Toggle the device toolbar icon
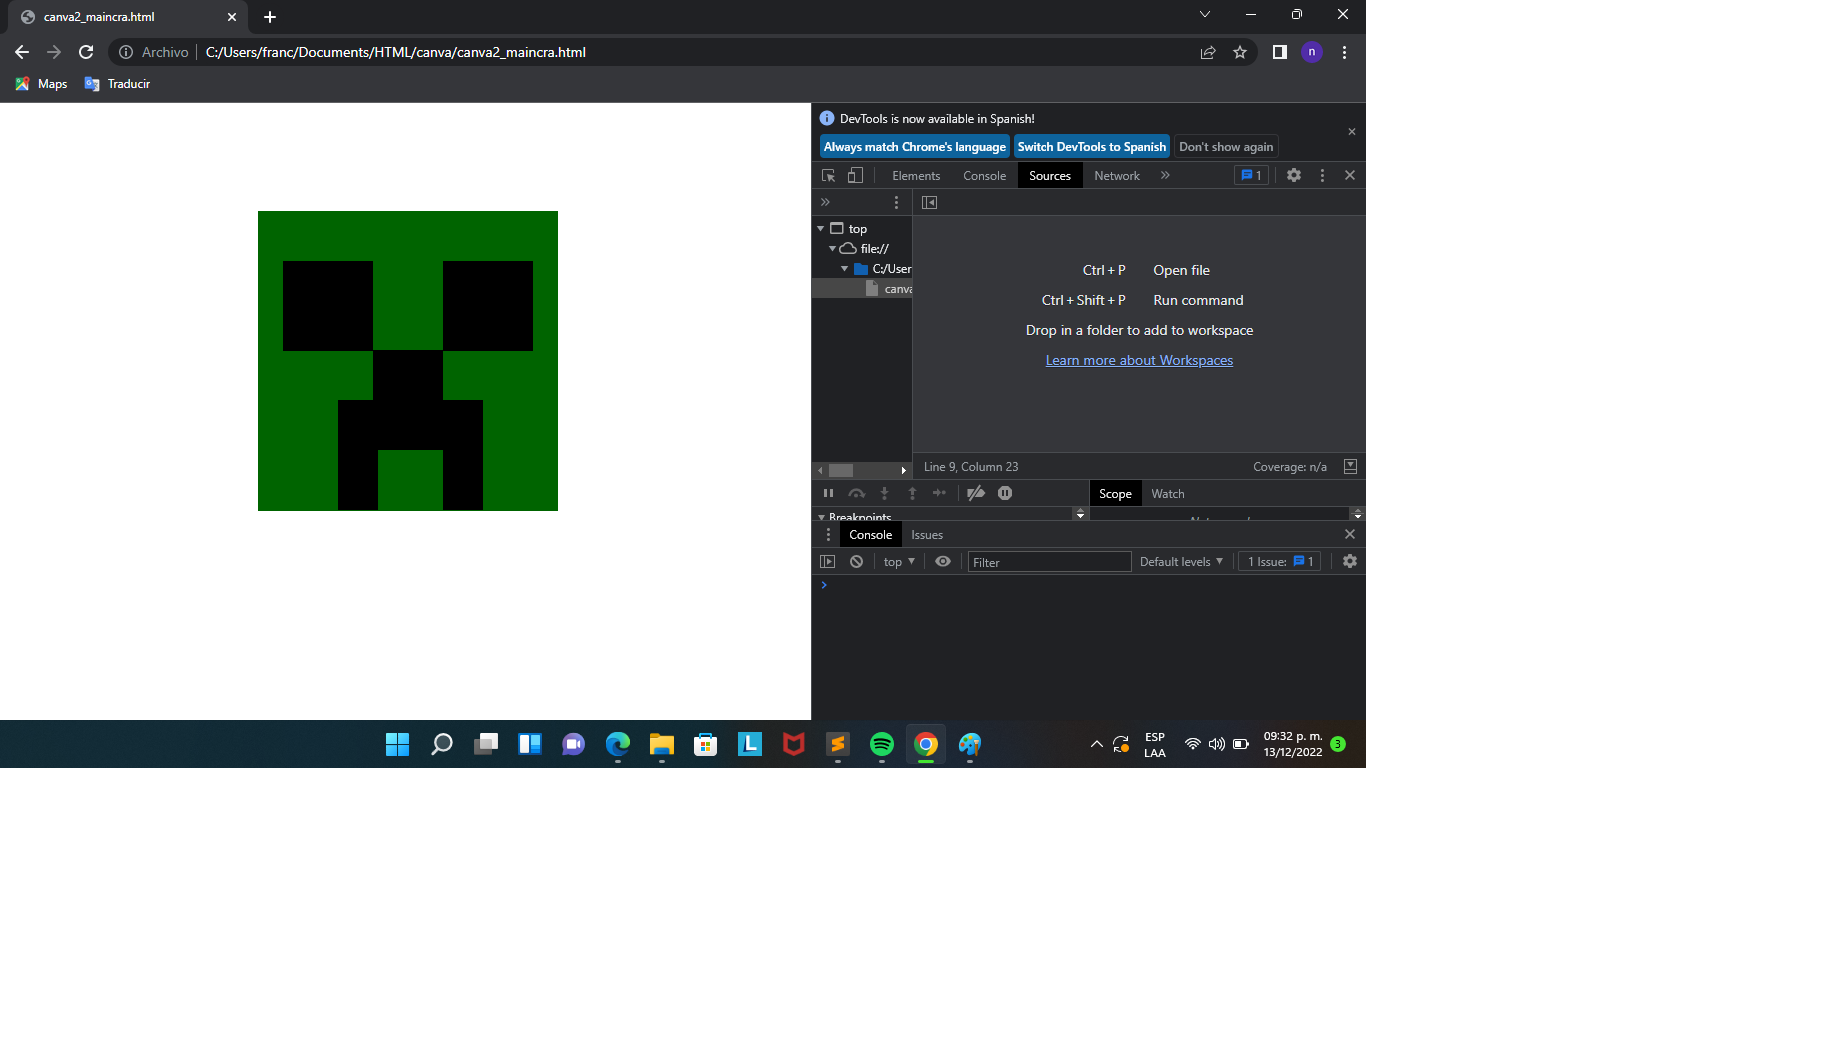This screenshot has width=1824, height=1052. pos(855,175)
